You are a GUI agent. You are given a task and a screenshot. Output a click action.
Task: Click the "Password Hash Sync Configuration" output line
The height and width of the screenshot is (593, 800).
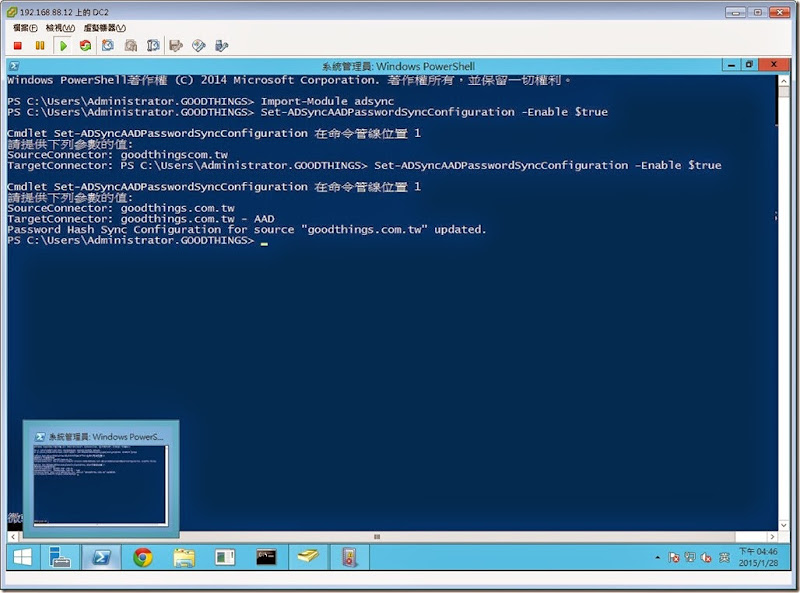tap(246, 230)
